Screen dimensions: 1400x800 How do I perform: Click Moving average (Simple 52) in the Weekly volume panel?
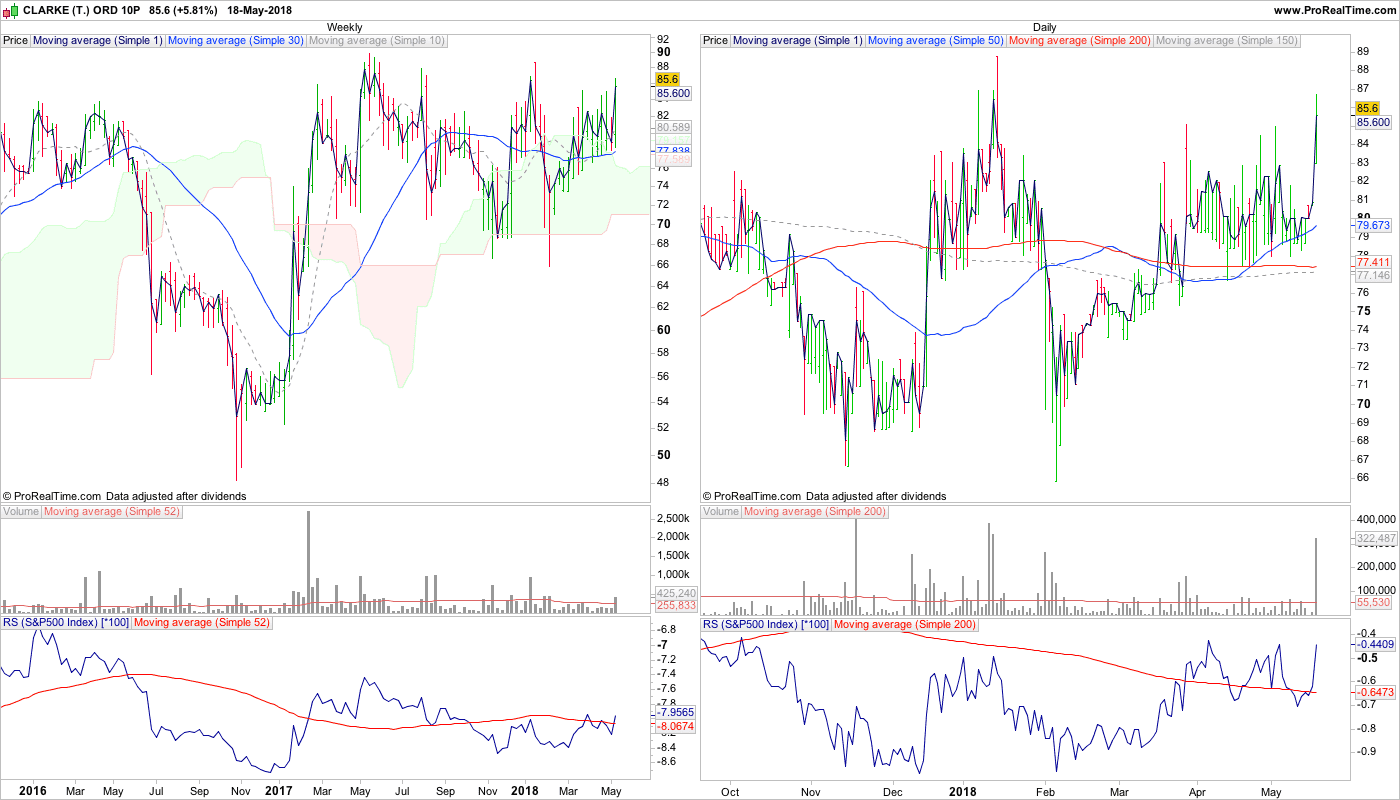(112, 512)
